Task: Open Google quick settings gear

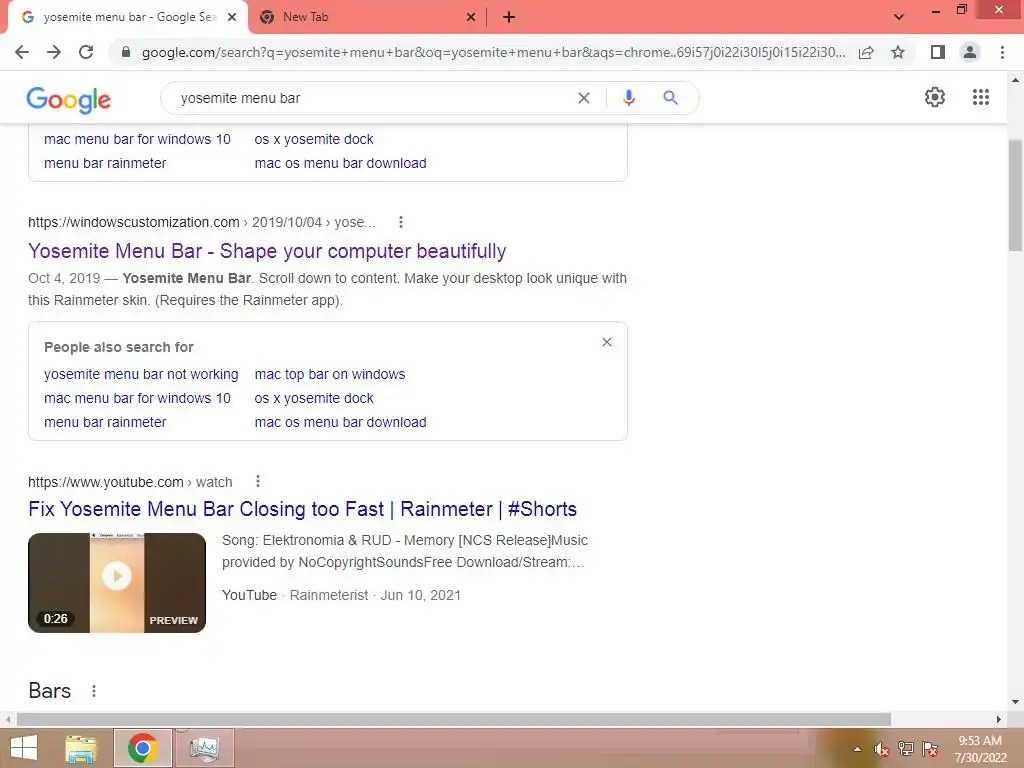Action: [935, 97]
